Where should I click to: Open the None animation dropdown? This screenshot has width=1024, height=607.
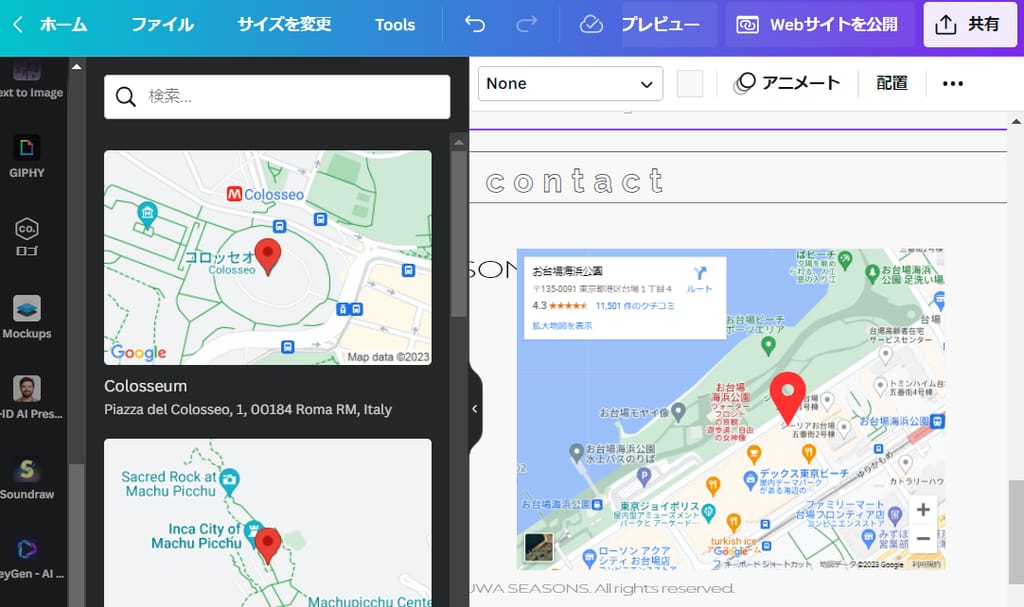point(569,84)
